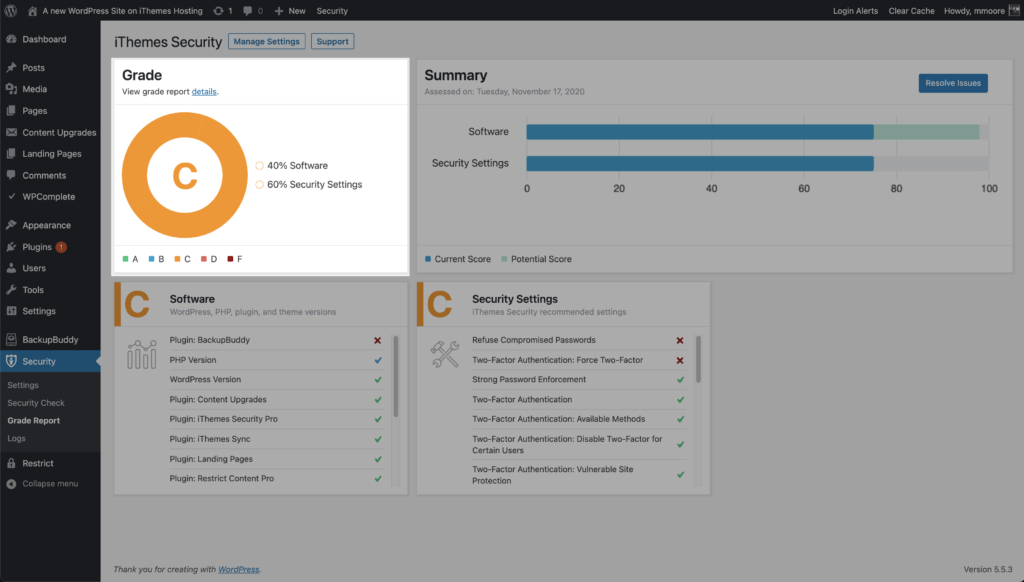The width and height of the screenshot is (1024, 582).
Task: Open the comments bubble in admin bar
Action: (x=248, y=10)
